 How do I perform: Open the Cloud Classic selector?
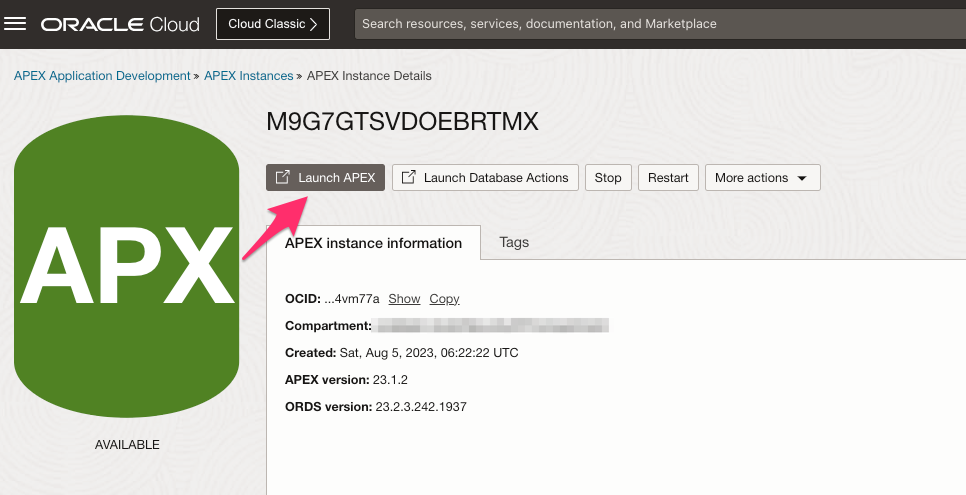click(272, 24)
